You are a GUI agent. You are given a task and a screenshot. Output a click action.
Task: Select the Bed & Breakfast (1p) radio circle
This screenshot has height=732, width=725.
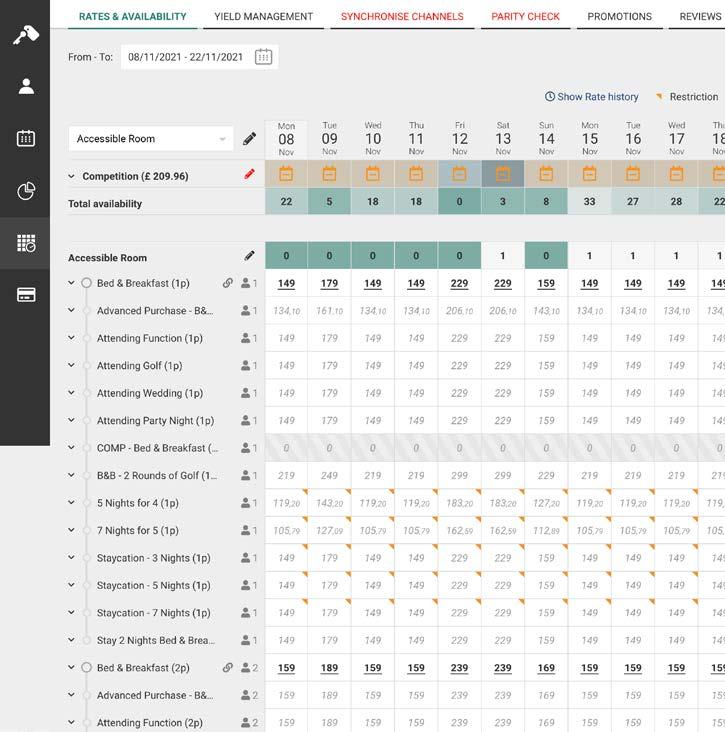(86, 283)
